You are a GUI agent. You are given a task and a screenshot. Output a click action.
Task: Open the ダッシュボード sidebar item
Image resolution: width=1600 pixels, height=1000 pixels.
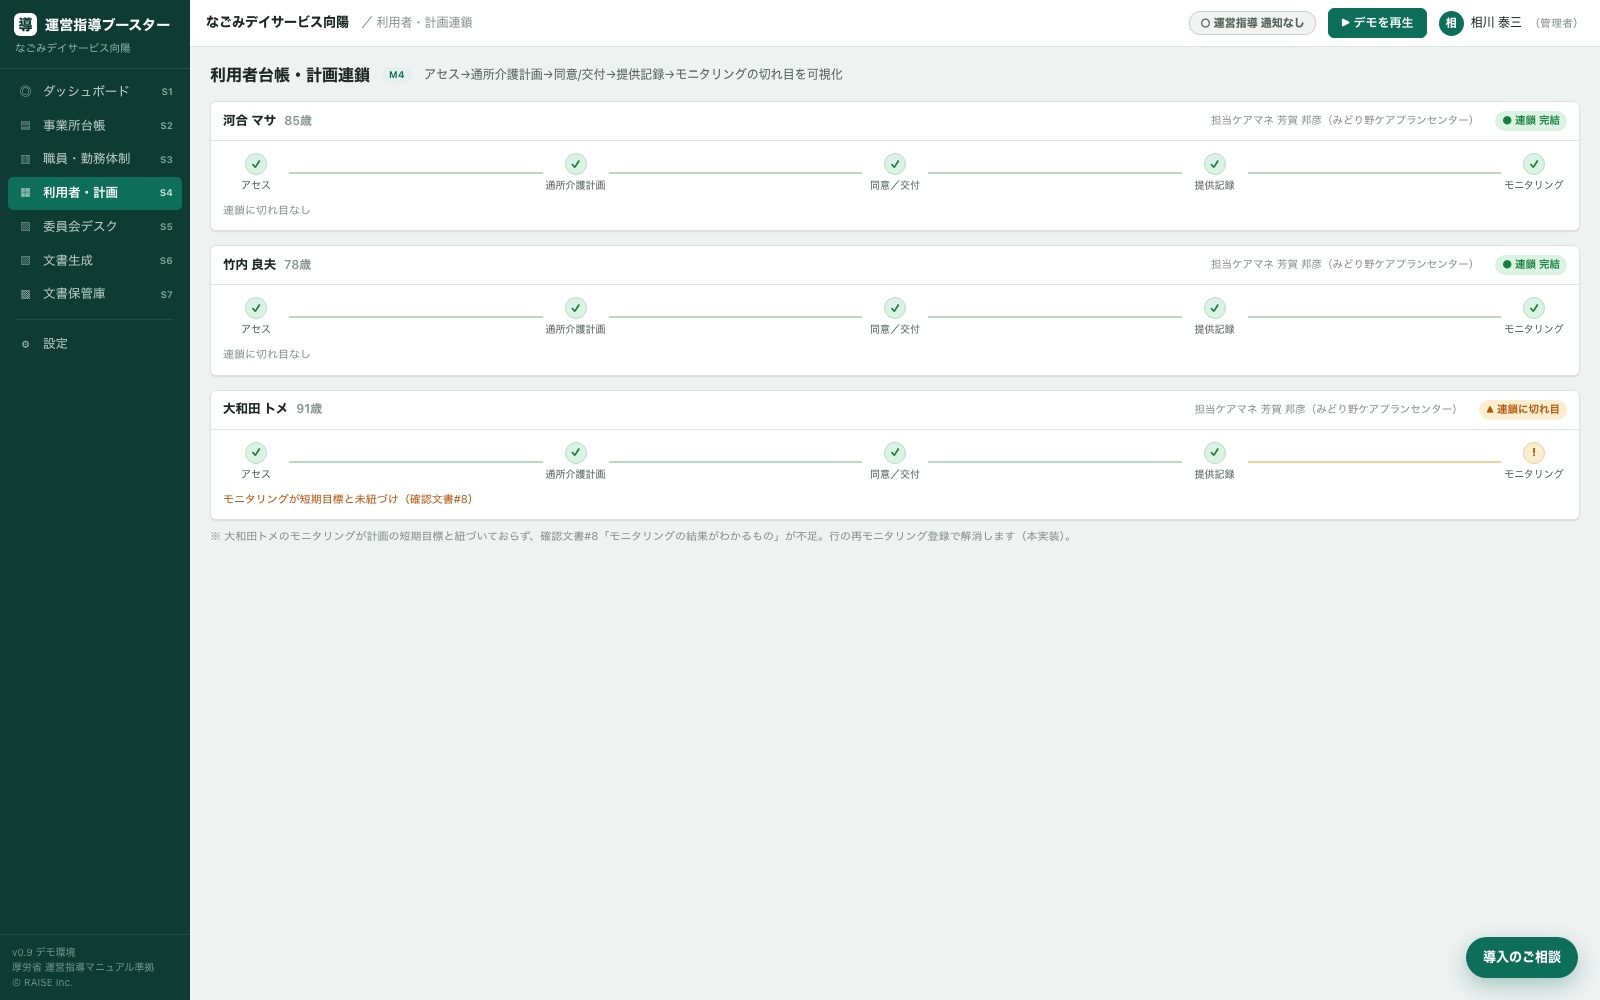click(95, 91)
